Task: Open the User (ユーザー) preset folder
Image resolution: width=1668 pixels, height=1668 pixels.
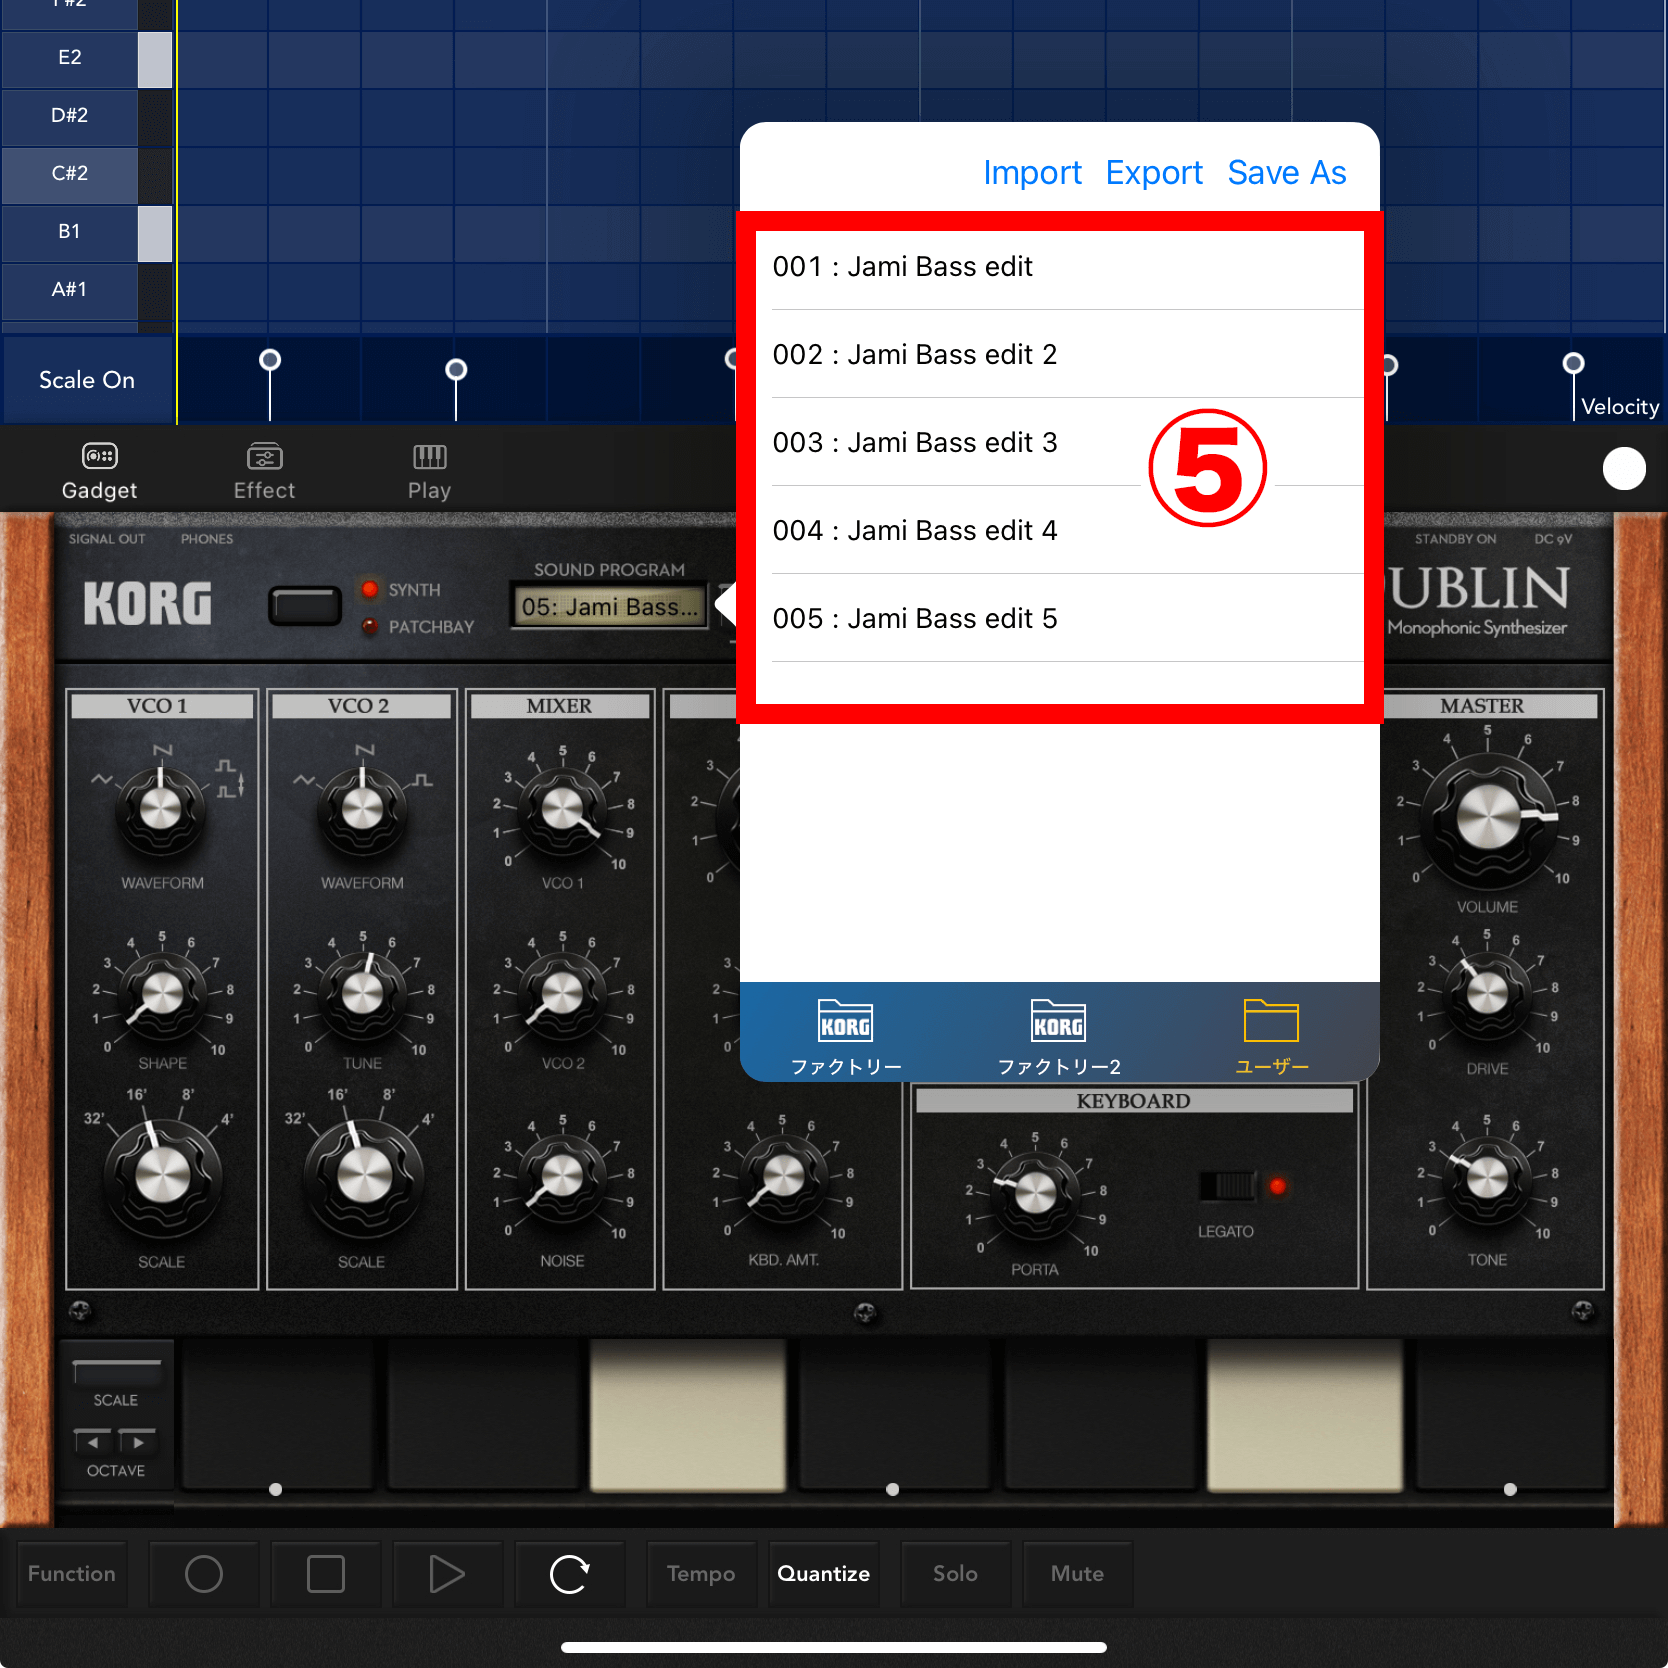Action: click(1271, 1036)
